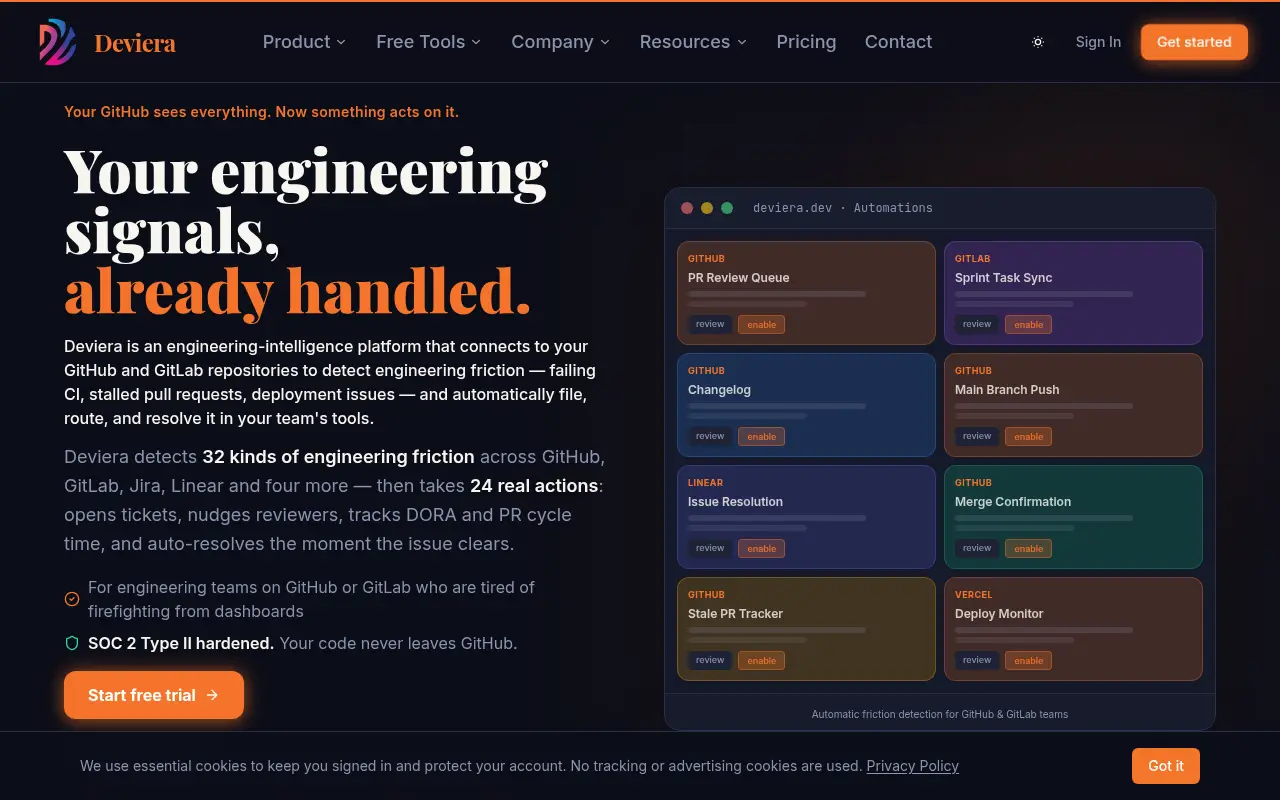
Task: Select the Main Branch Push card title
Action: tap(1007, 390)
